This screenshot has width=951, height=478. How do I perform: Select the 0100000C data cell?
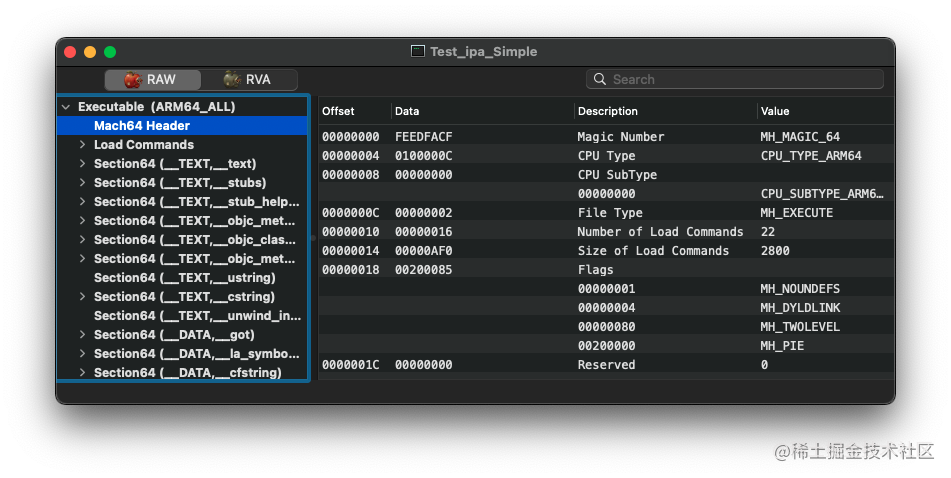423,156
